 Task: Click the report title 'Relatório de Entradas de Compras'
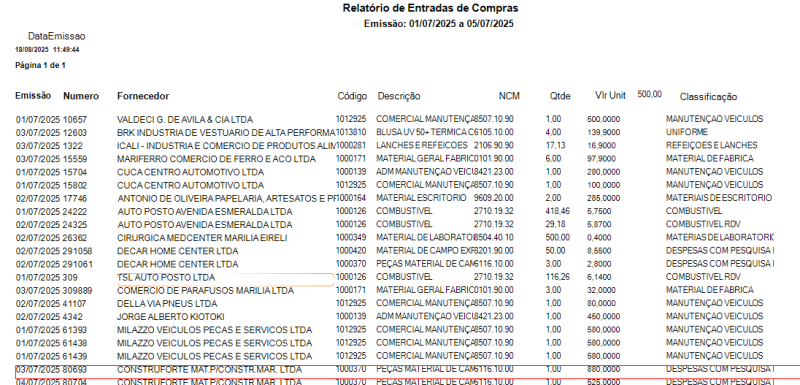pyautogui.click(x=430, y=8)
